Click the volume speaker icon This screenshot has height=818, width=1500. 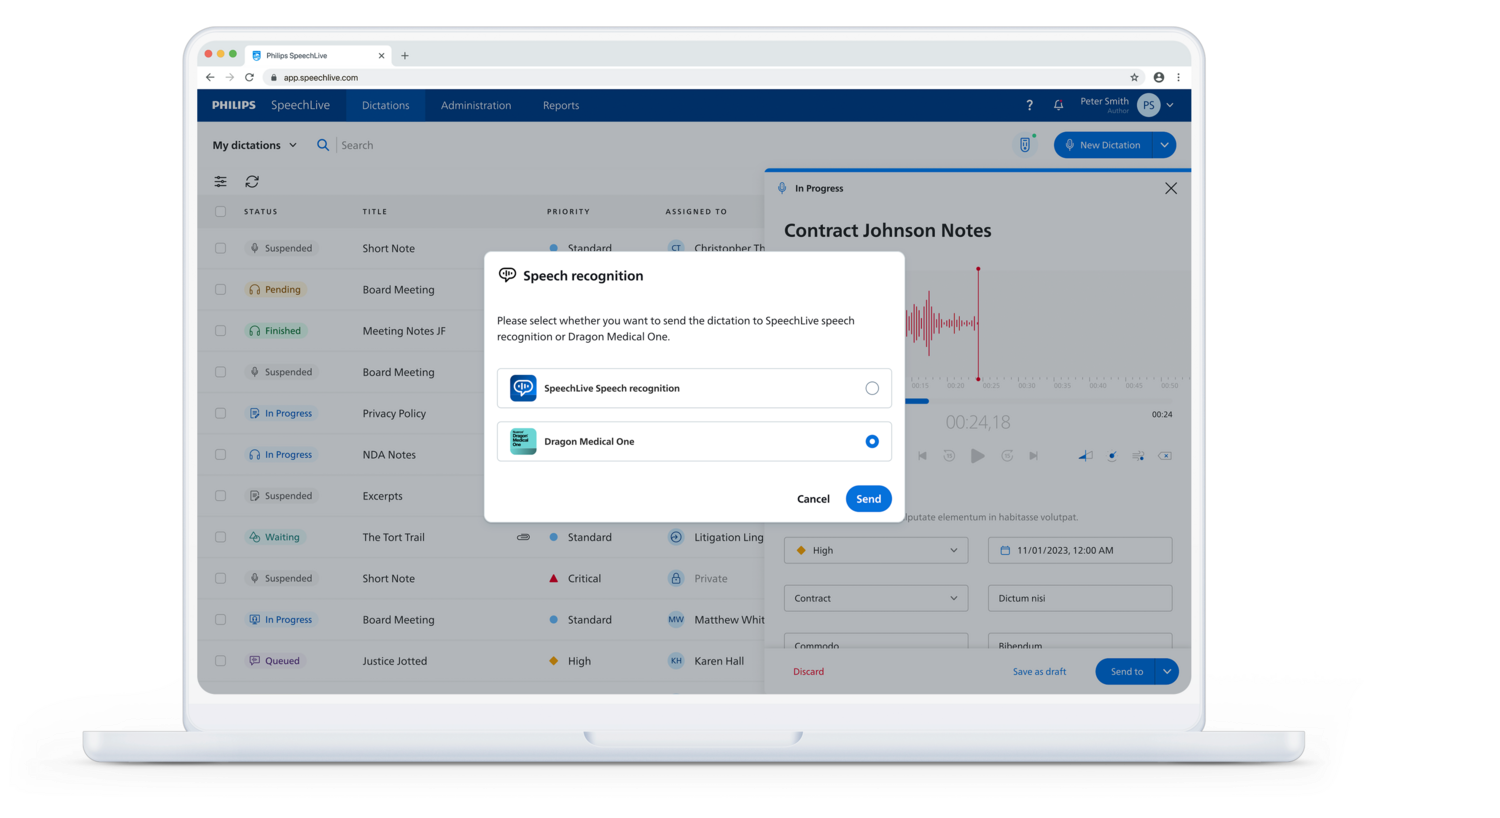(x=1086, y=456)
